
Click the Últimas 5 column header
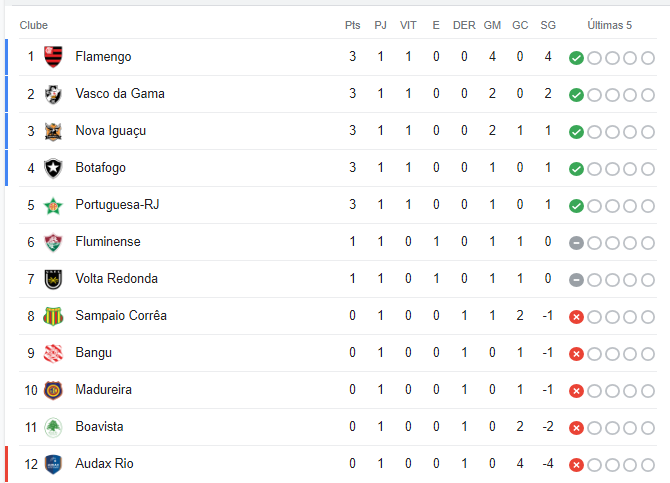(610, 25)
